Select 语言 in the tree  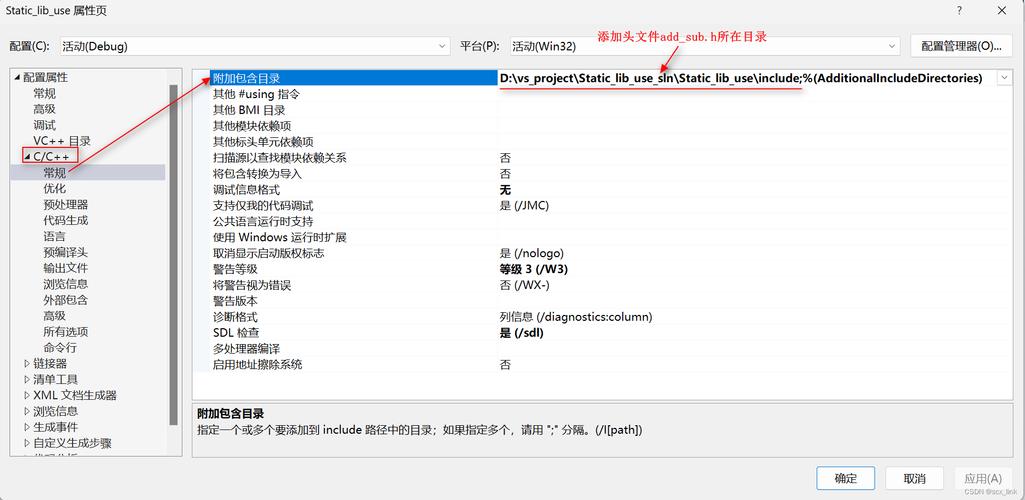point(55,236)
